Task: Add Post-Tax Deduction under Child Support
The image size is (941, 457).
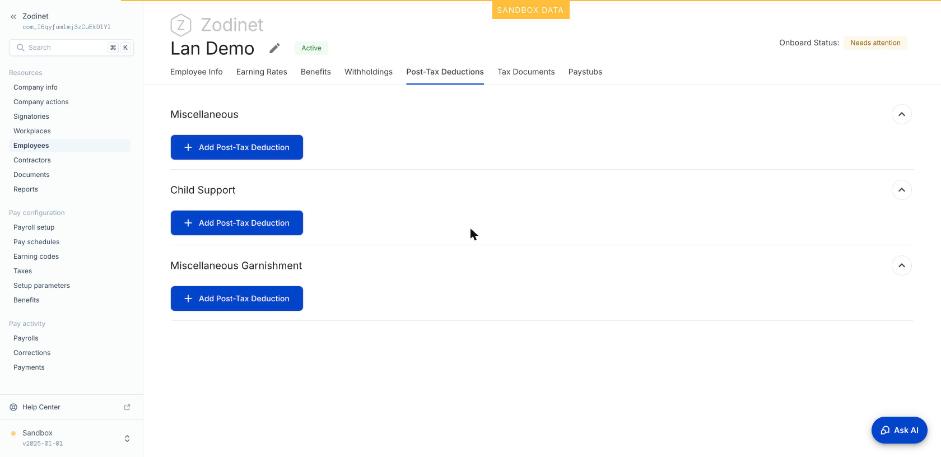Action: tap(236, 223)
